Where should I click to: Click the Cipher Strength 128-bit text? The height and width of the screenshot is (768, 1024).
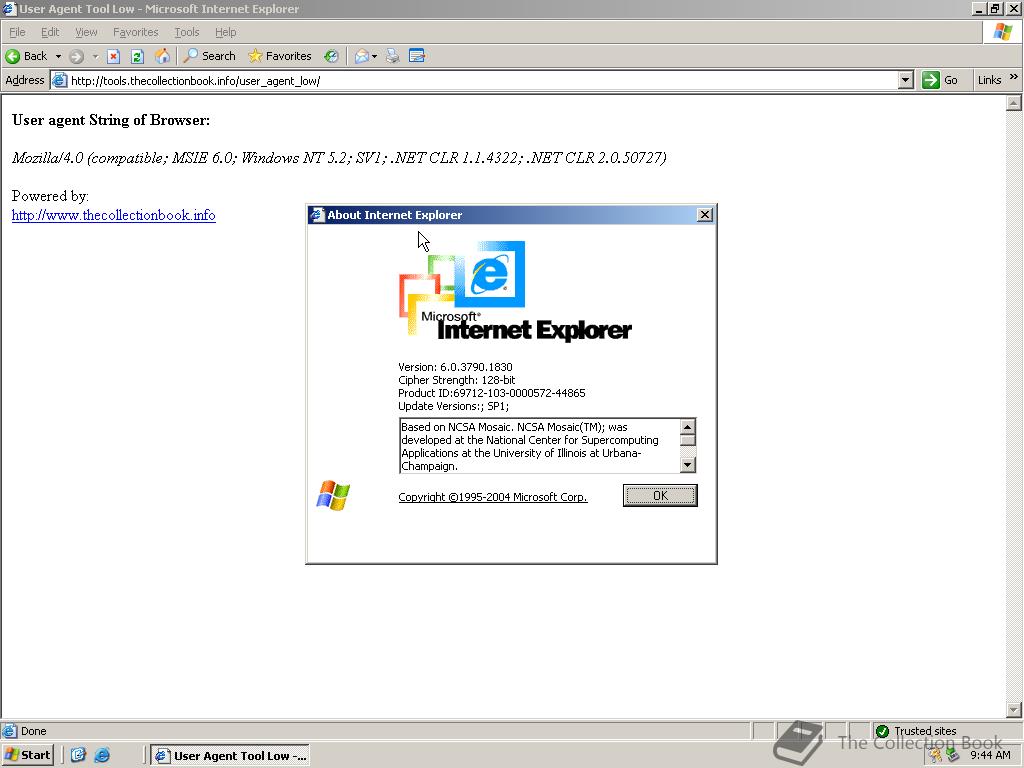click(x=456, y=380)
